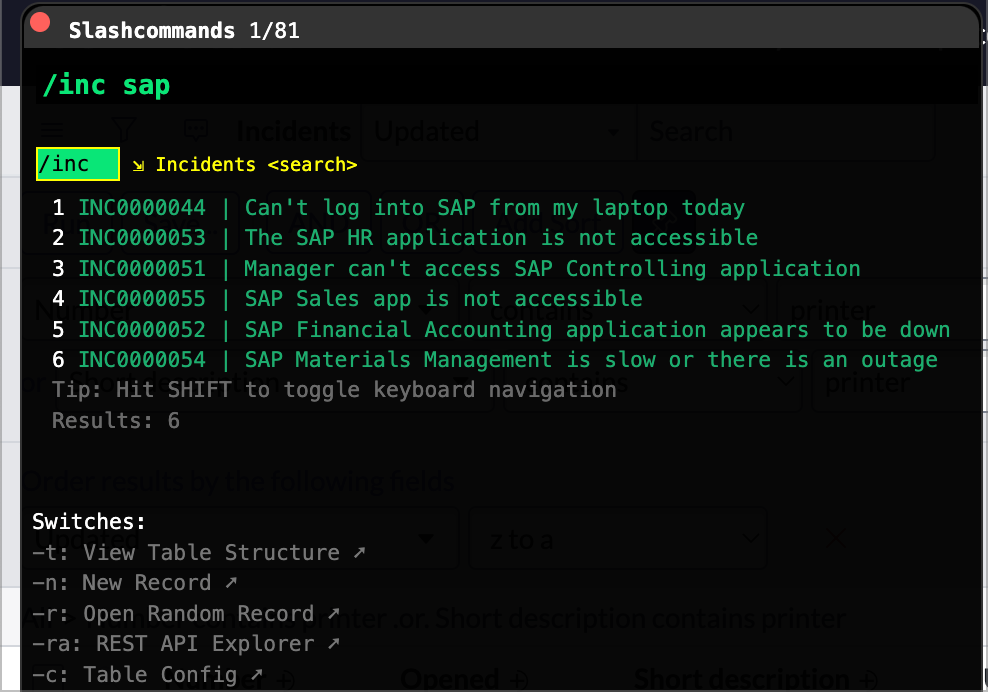Click the X clear icon beside z to a

click(x=835, y=538)
